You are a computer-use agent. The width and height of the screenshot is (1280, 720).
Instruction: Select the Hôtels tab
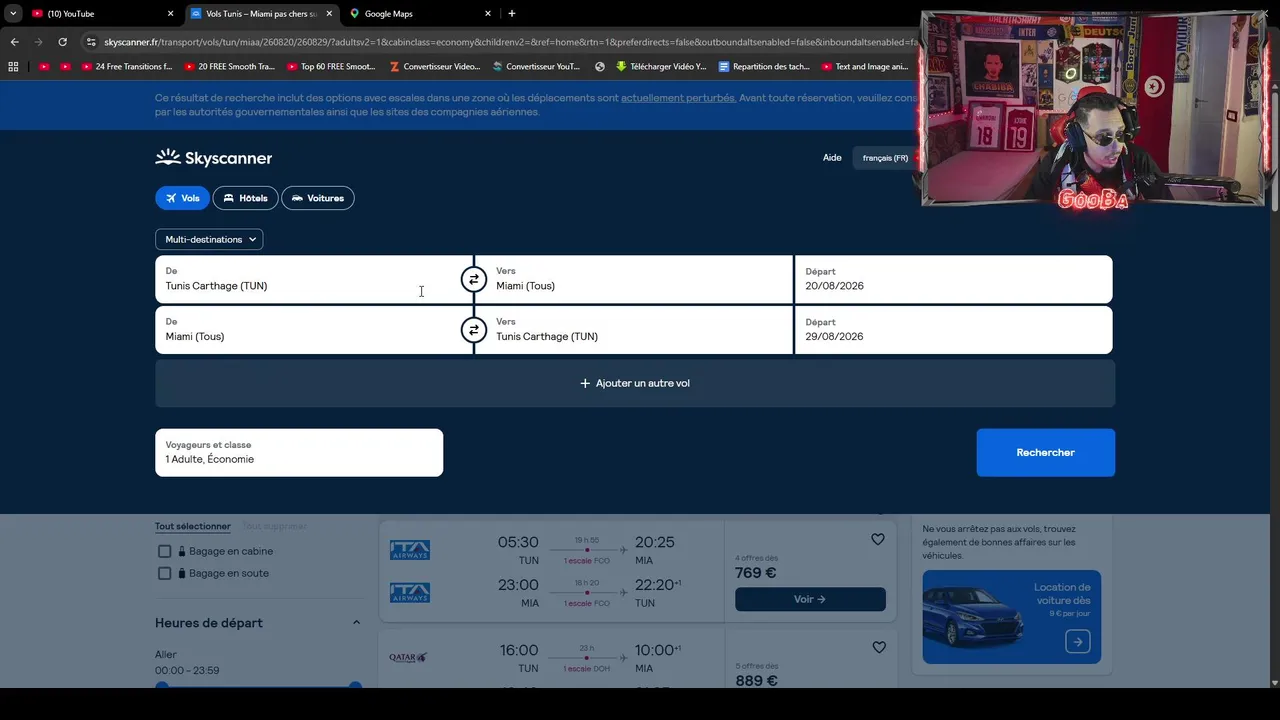click(245, 198)
